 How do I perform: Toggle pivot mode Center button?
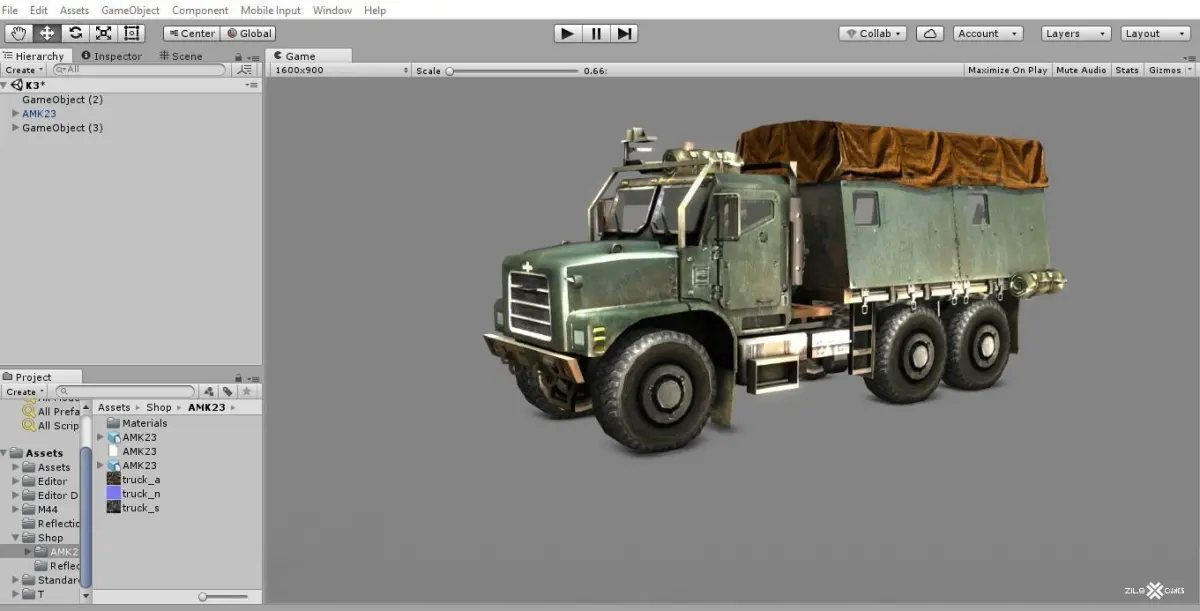pyautogui.click(x=191, y=33)
